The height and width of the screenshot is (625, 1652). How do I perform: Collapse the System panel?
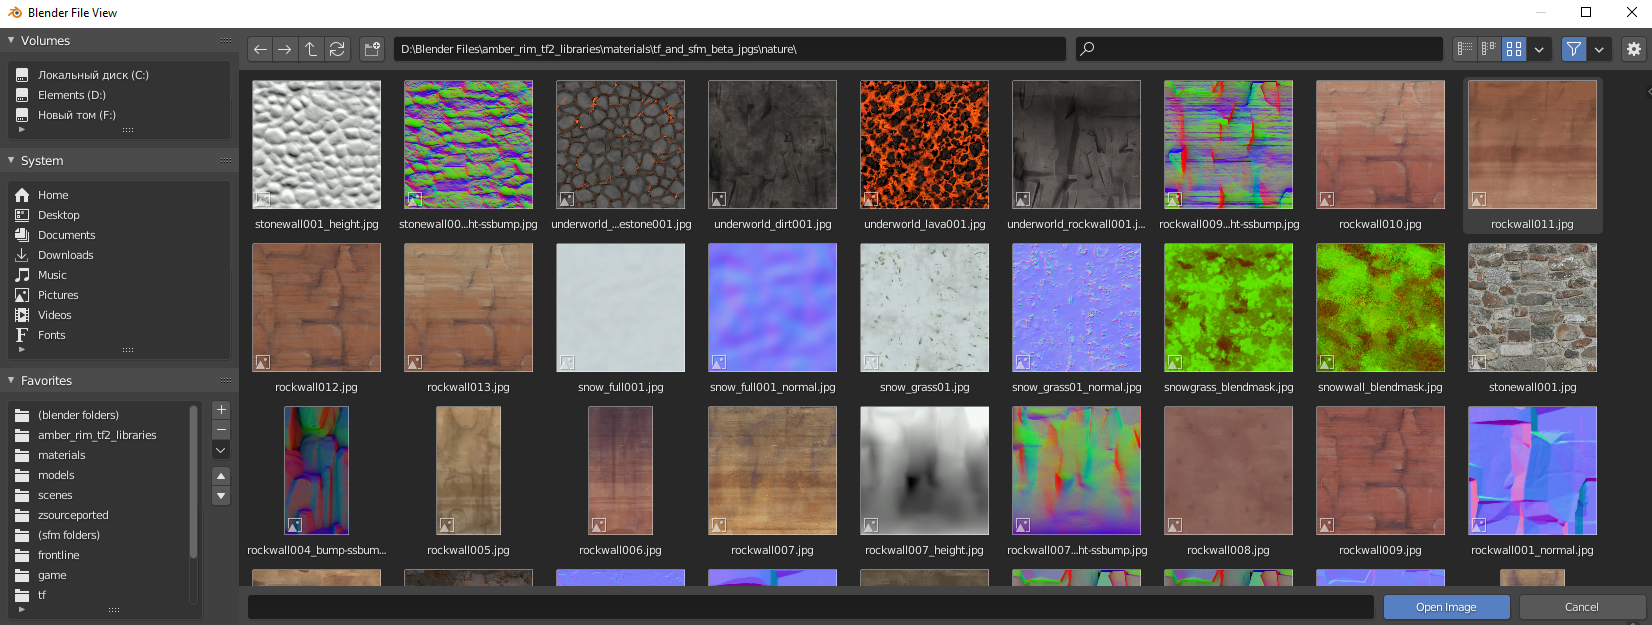pos(11,161)
